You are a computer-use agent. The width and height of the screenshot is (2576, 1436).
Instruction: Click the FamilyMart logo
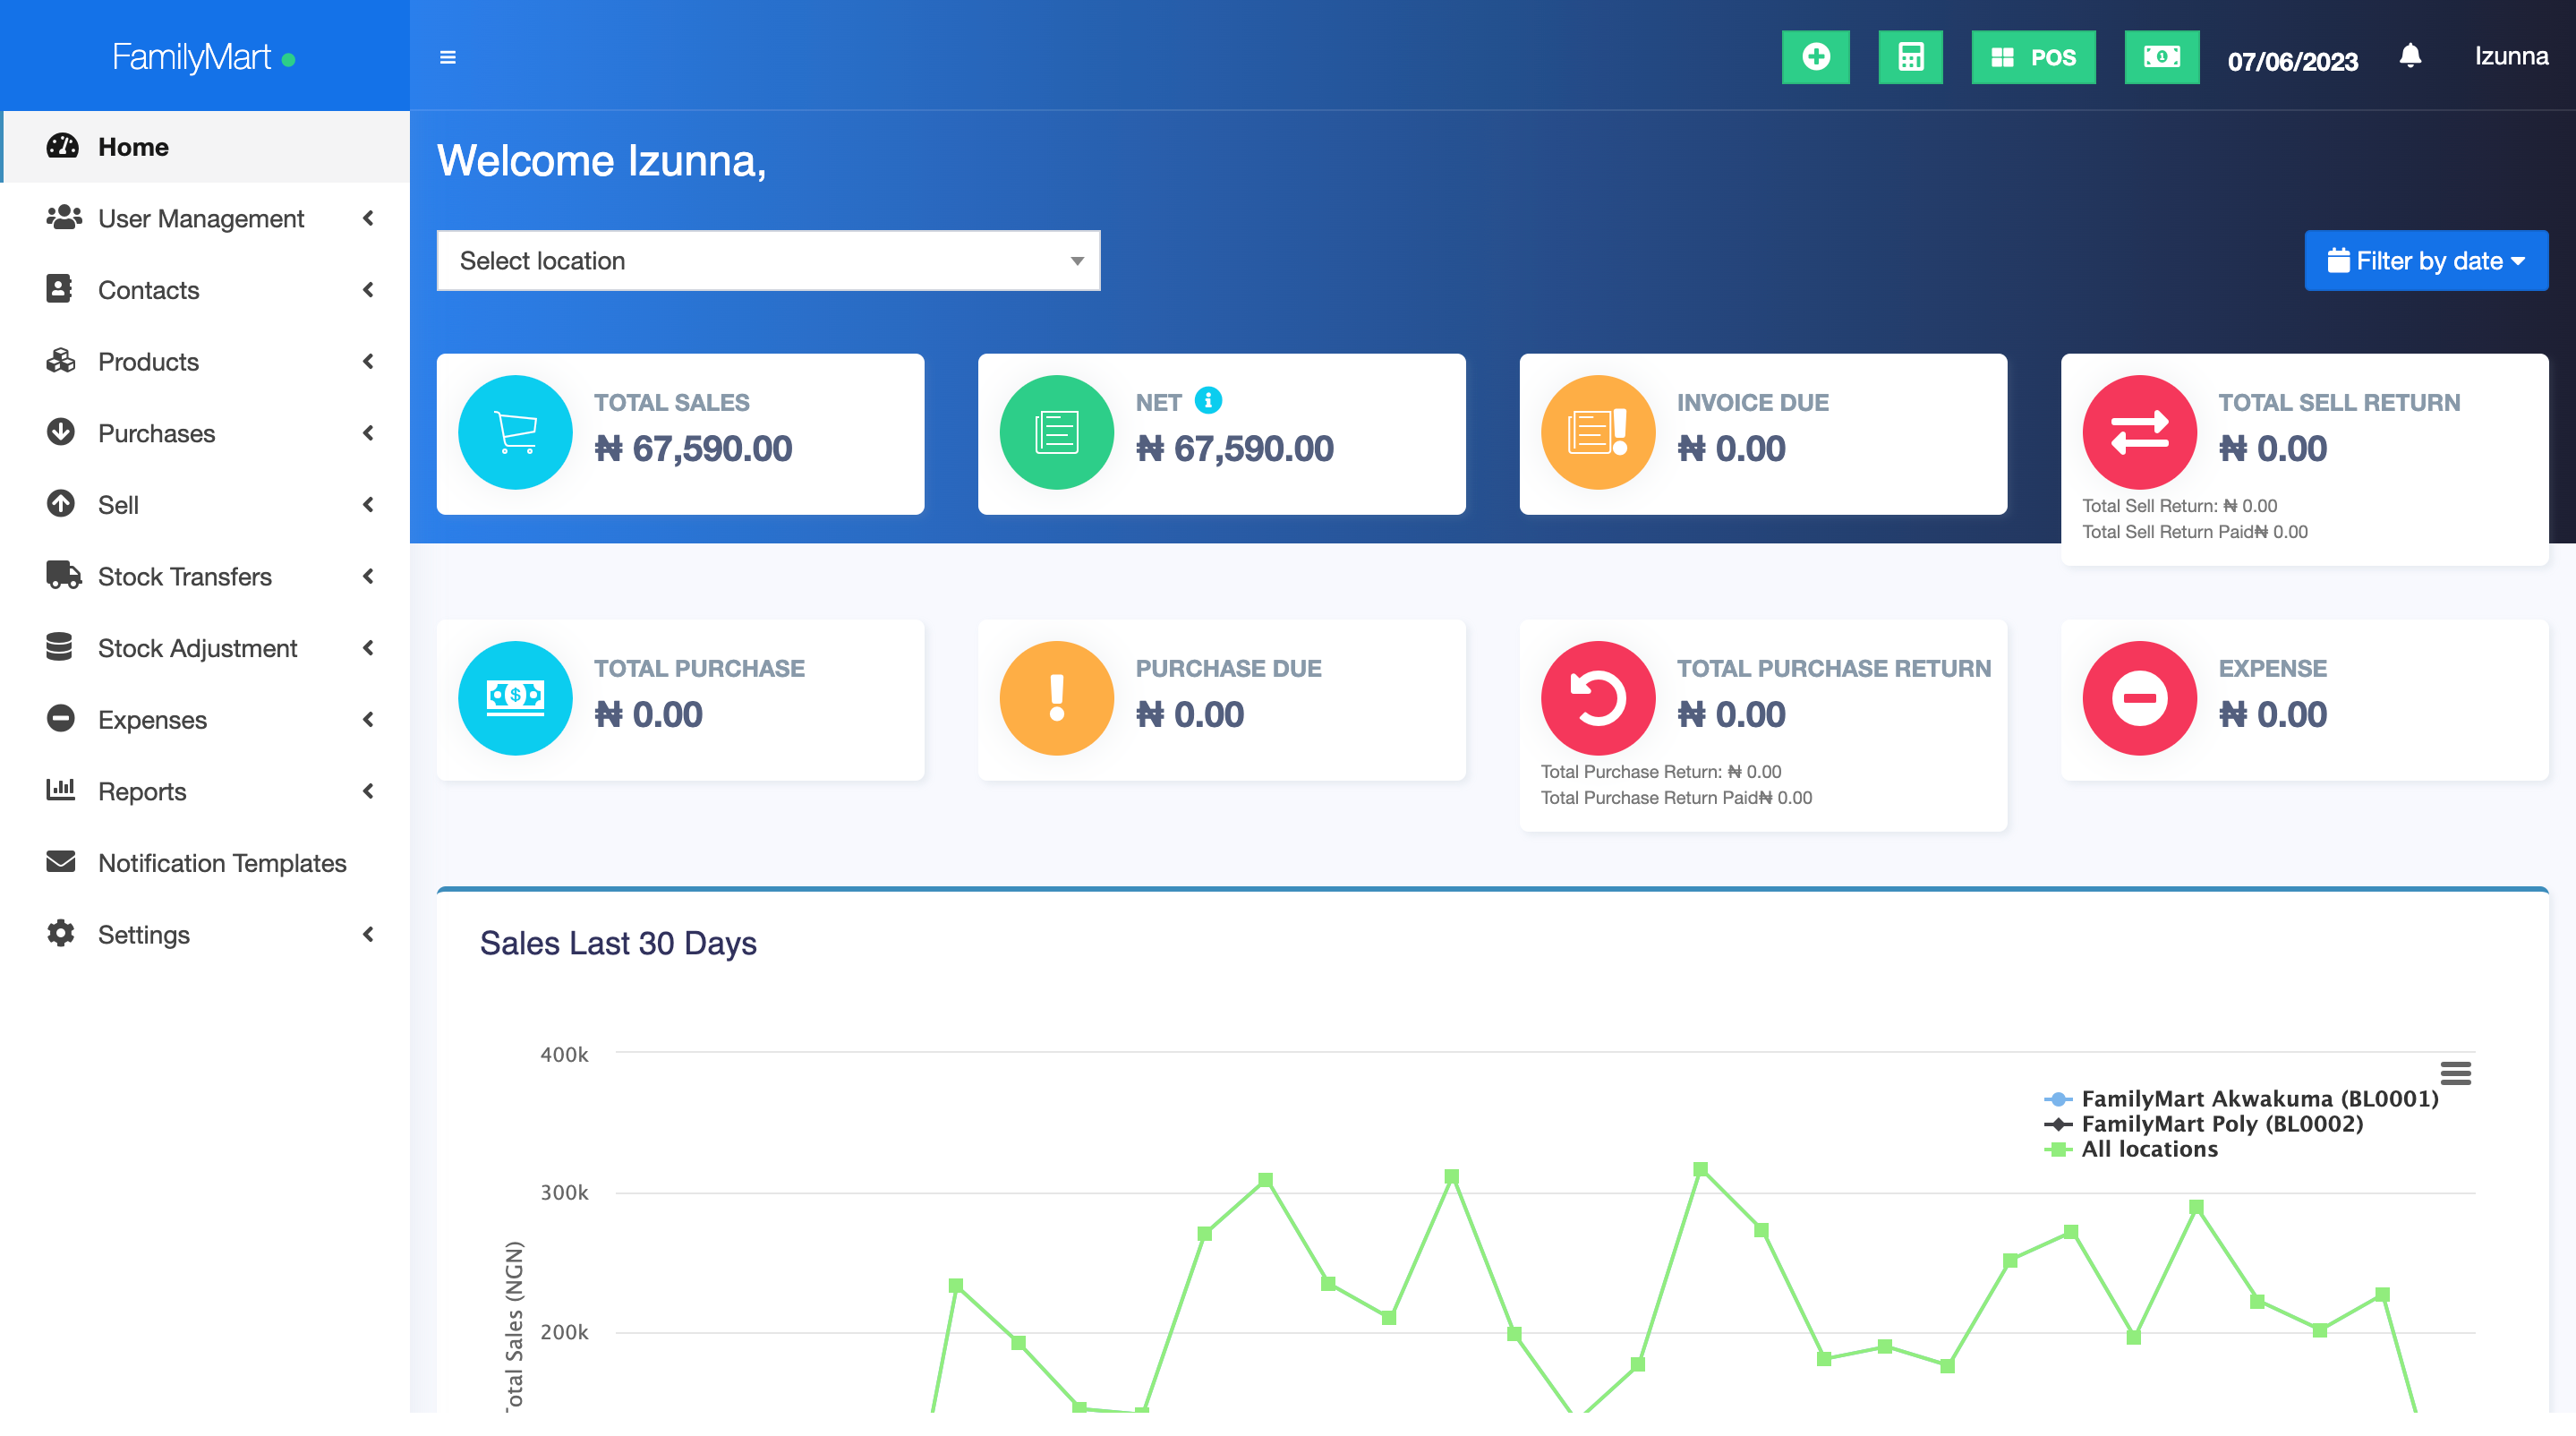pyautogui.click(x=203, y=57)
